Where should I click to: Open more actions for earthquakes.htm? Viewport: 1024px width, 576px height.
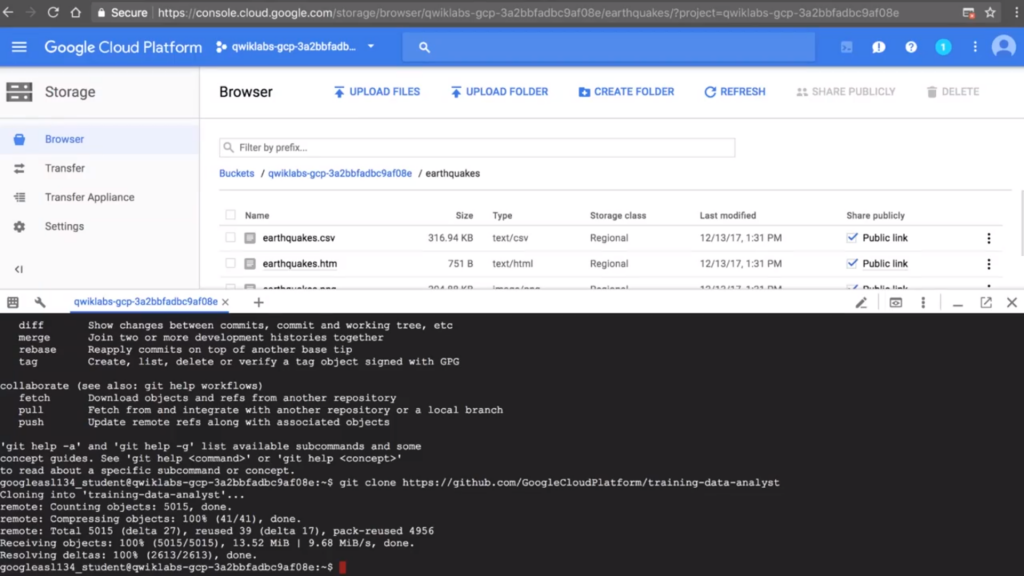(989, 264)
